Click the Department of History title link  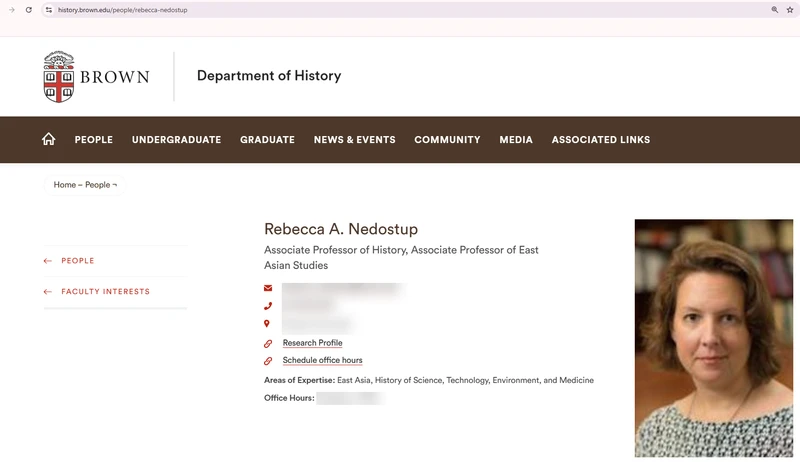(269, 75)
